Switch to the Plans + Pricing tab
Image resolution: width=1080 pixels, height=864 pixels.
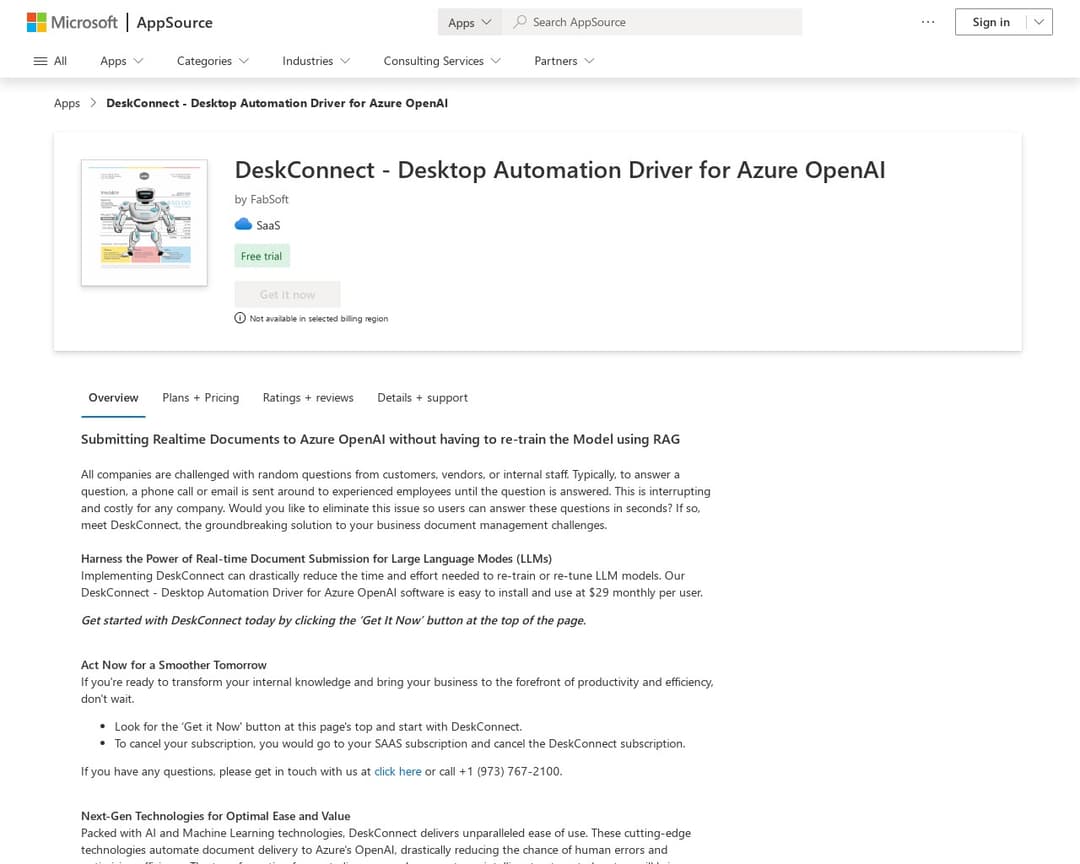coord(200,397)
